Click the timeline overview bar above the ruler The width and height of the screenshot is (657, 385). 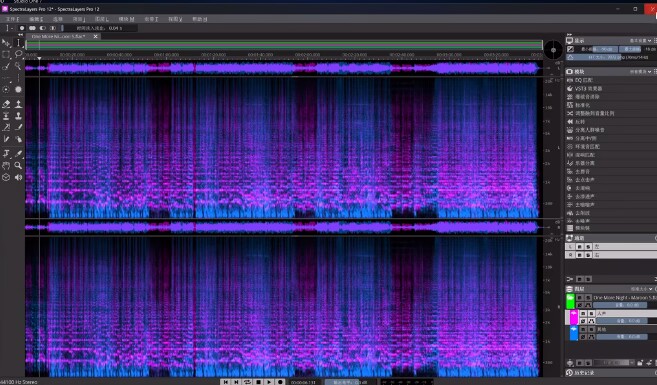click(x=284, y=45)
